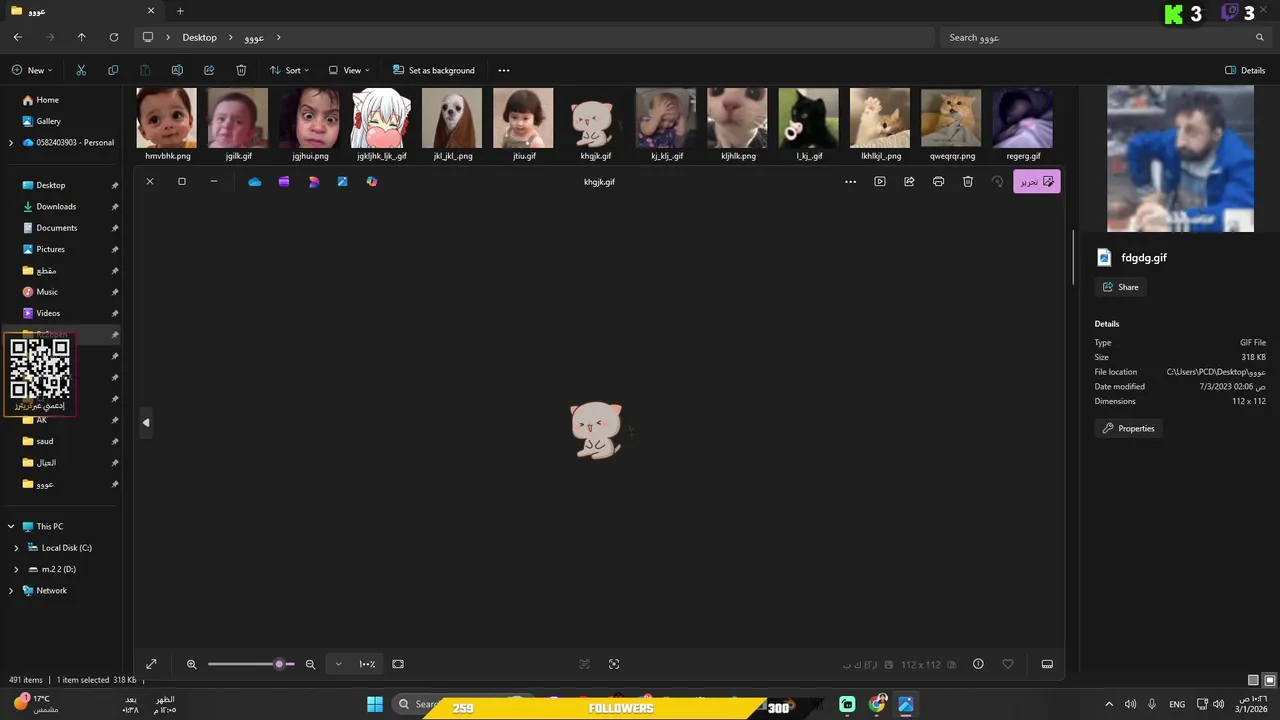Go to previous image with left arrow
1280x720 pixels.
coord(146,423)
